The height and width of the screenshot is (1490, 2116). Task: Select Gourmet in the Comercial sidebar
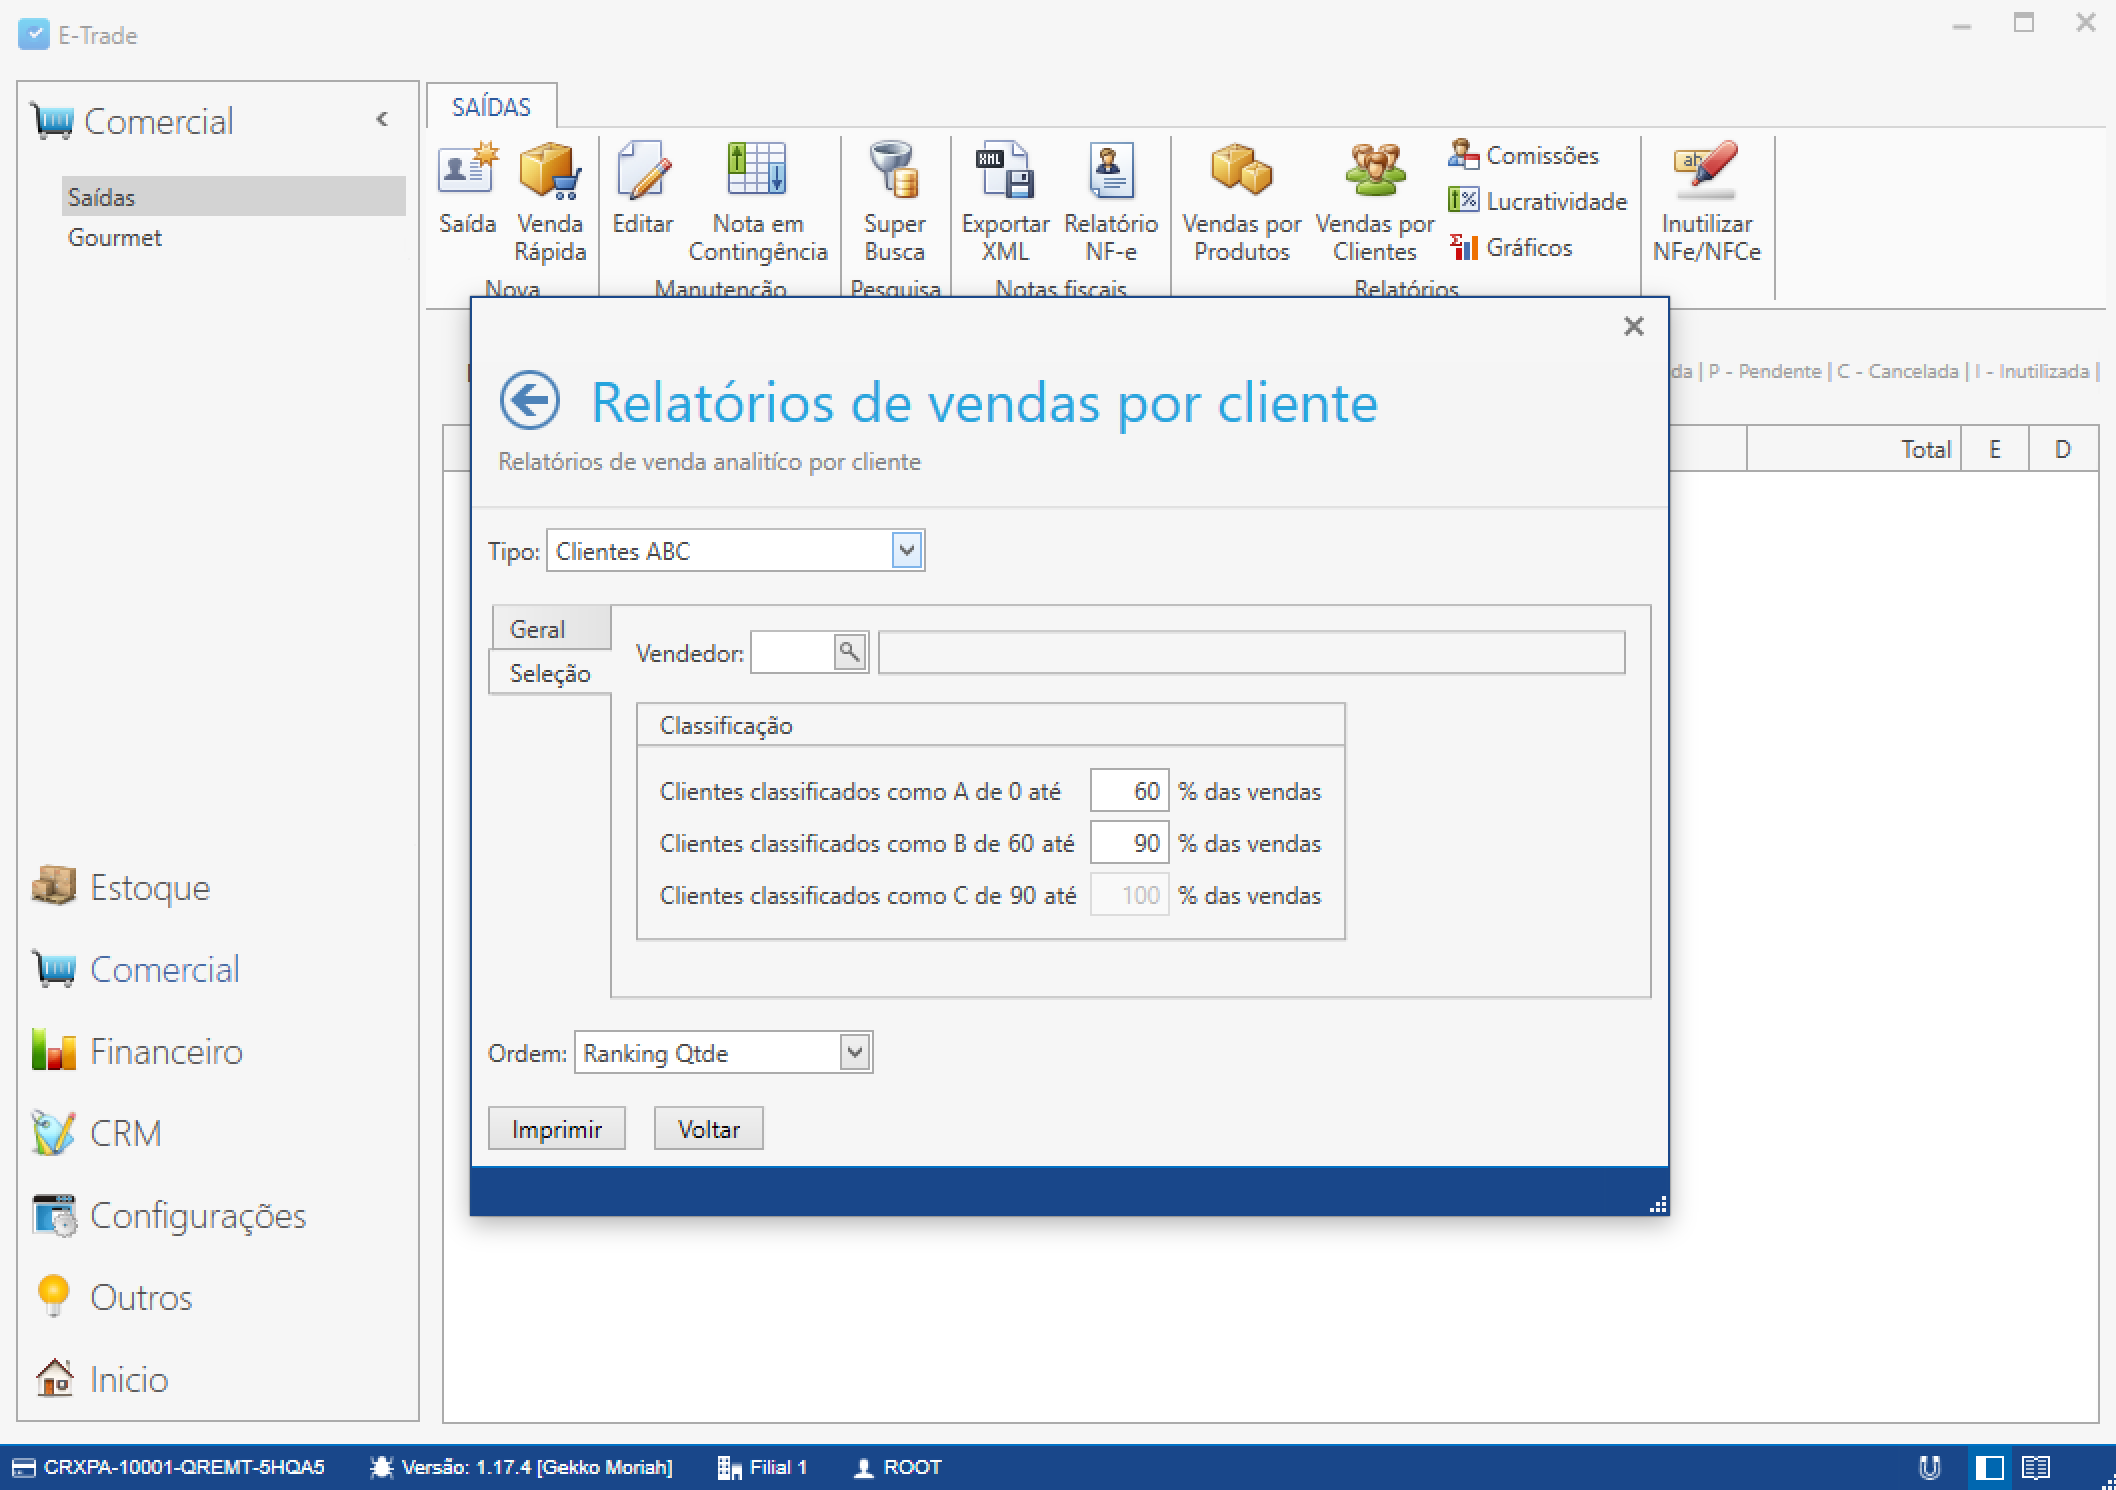pos(114,238)
